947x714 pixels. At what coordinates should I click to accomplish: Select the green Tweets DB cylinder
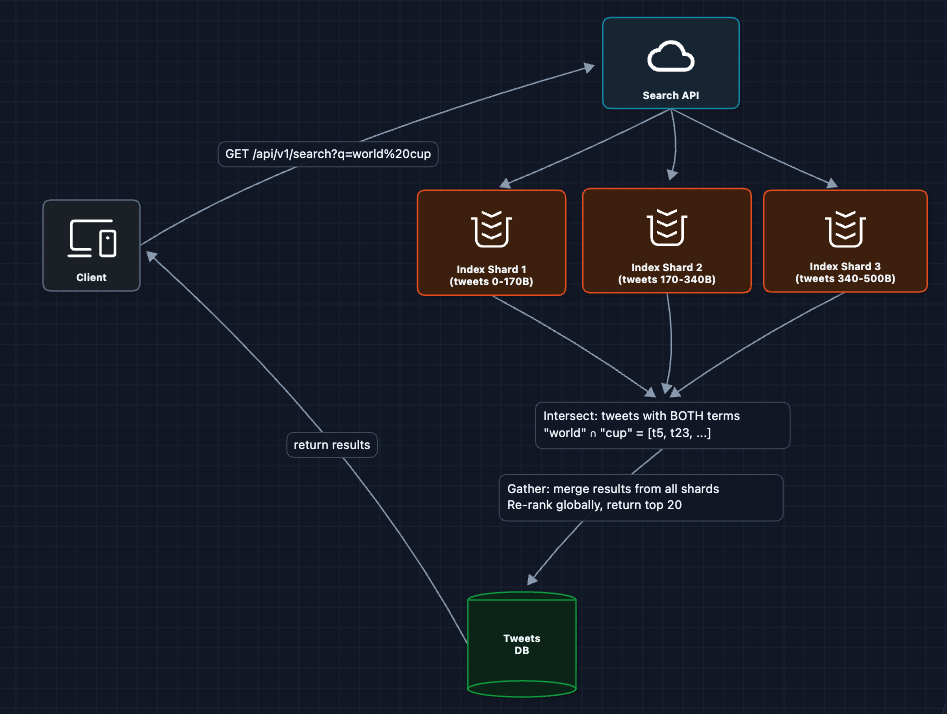[x=522, y=645]
